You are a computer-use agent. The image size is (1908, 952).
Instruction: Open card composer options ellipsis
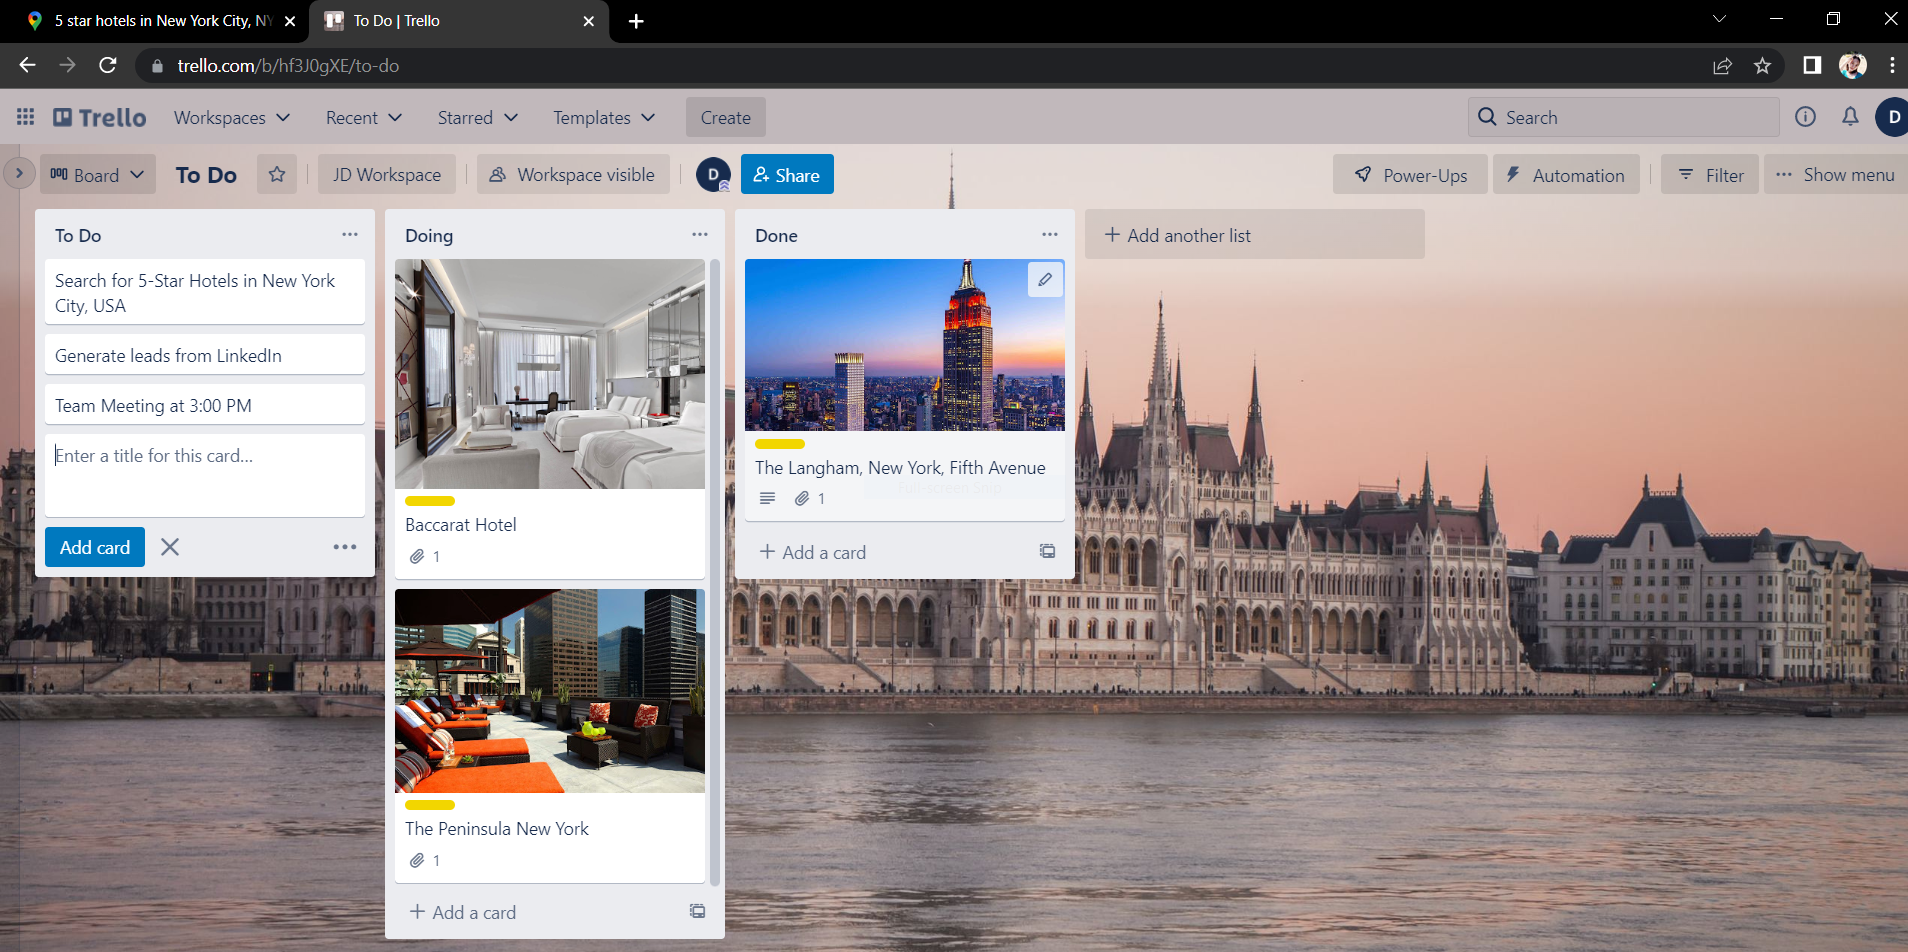(x=345, y=547)
